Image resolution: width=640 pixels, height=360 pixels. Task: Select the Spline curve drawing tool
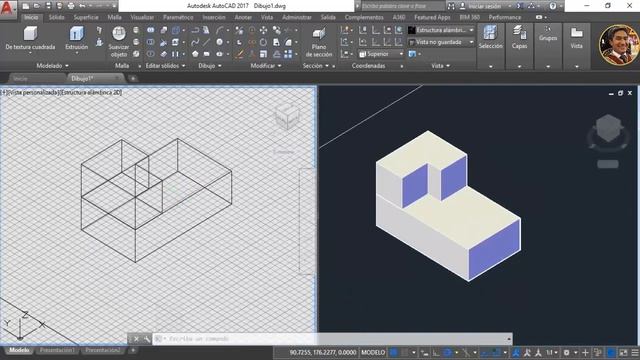coord(195,42)
